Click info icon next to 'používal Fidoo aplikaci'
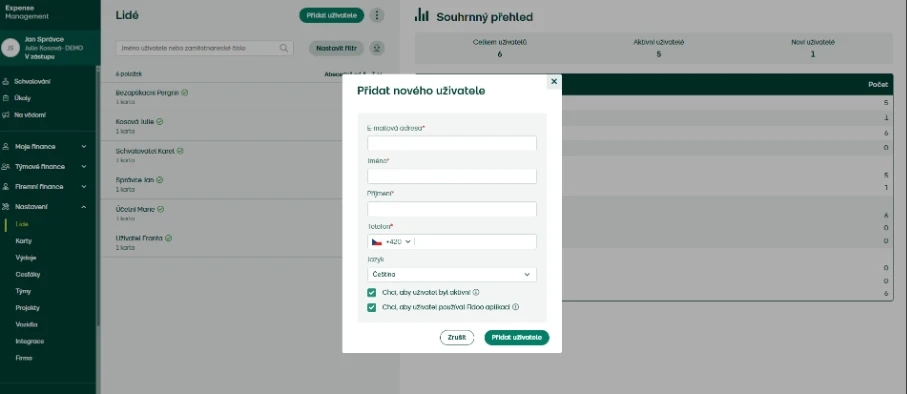The height and width of the screenshot is (394, 907). [x=515, y=307]
